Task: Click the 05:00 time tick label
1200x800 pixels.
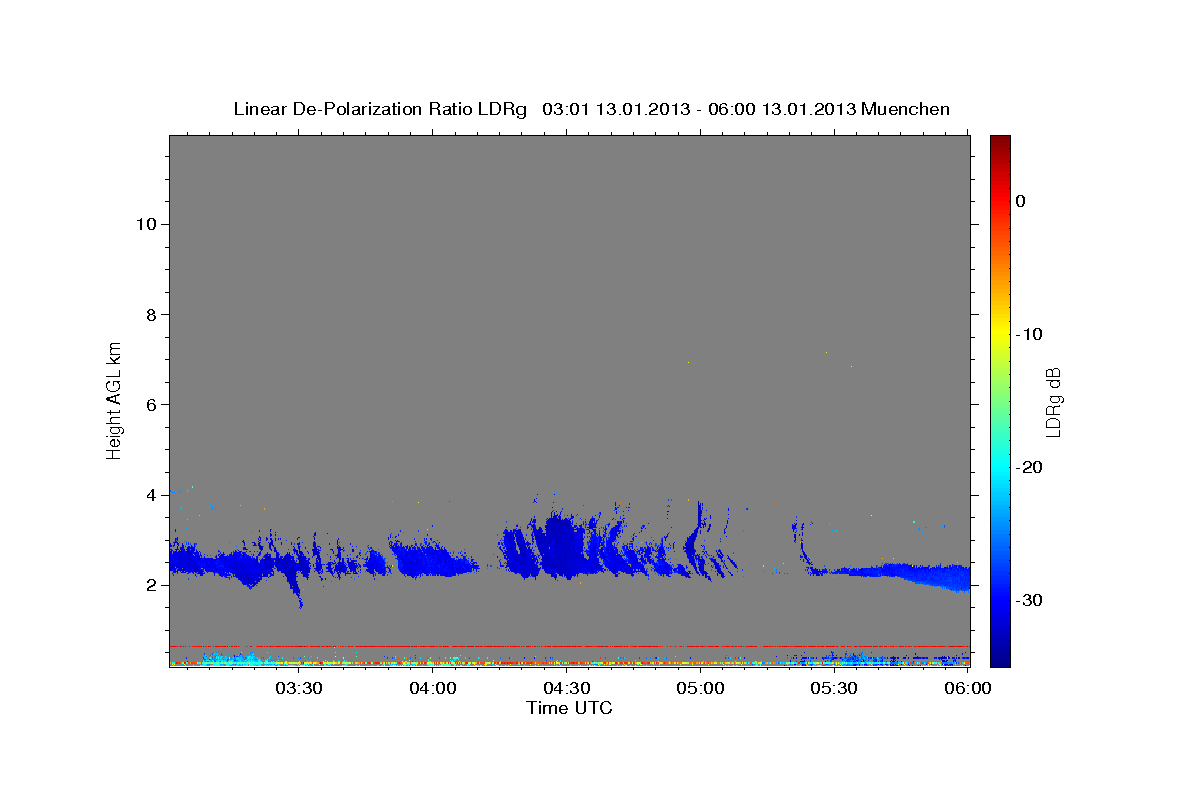Action: pyautogui.click(x=701, y=689)
